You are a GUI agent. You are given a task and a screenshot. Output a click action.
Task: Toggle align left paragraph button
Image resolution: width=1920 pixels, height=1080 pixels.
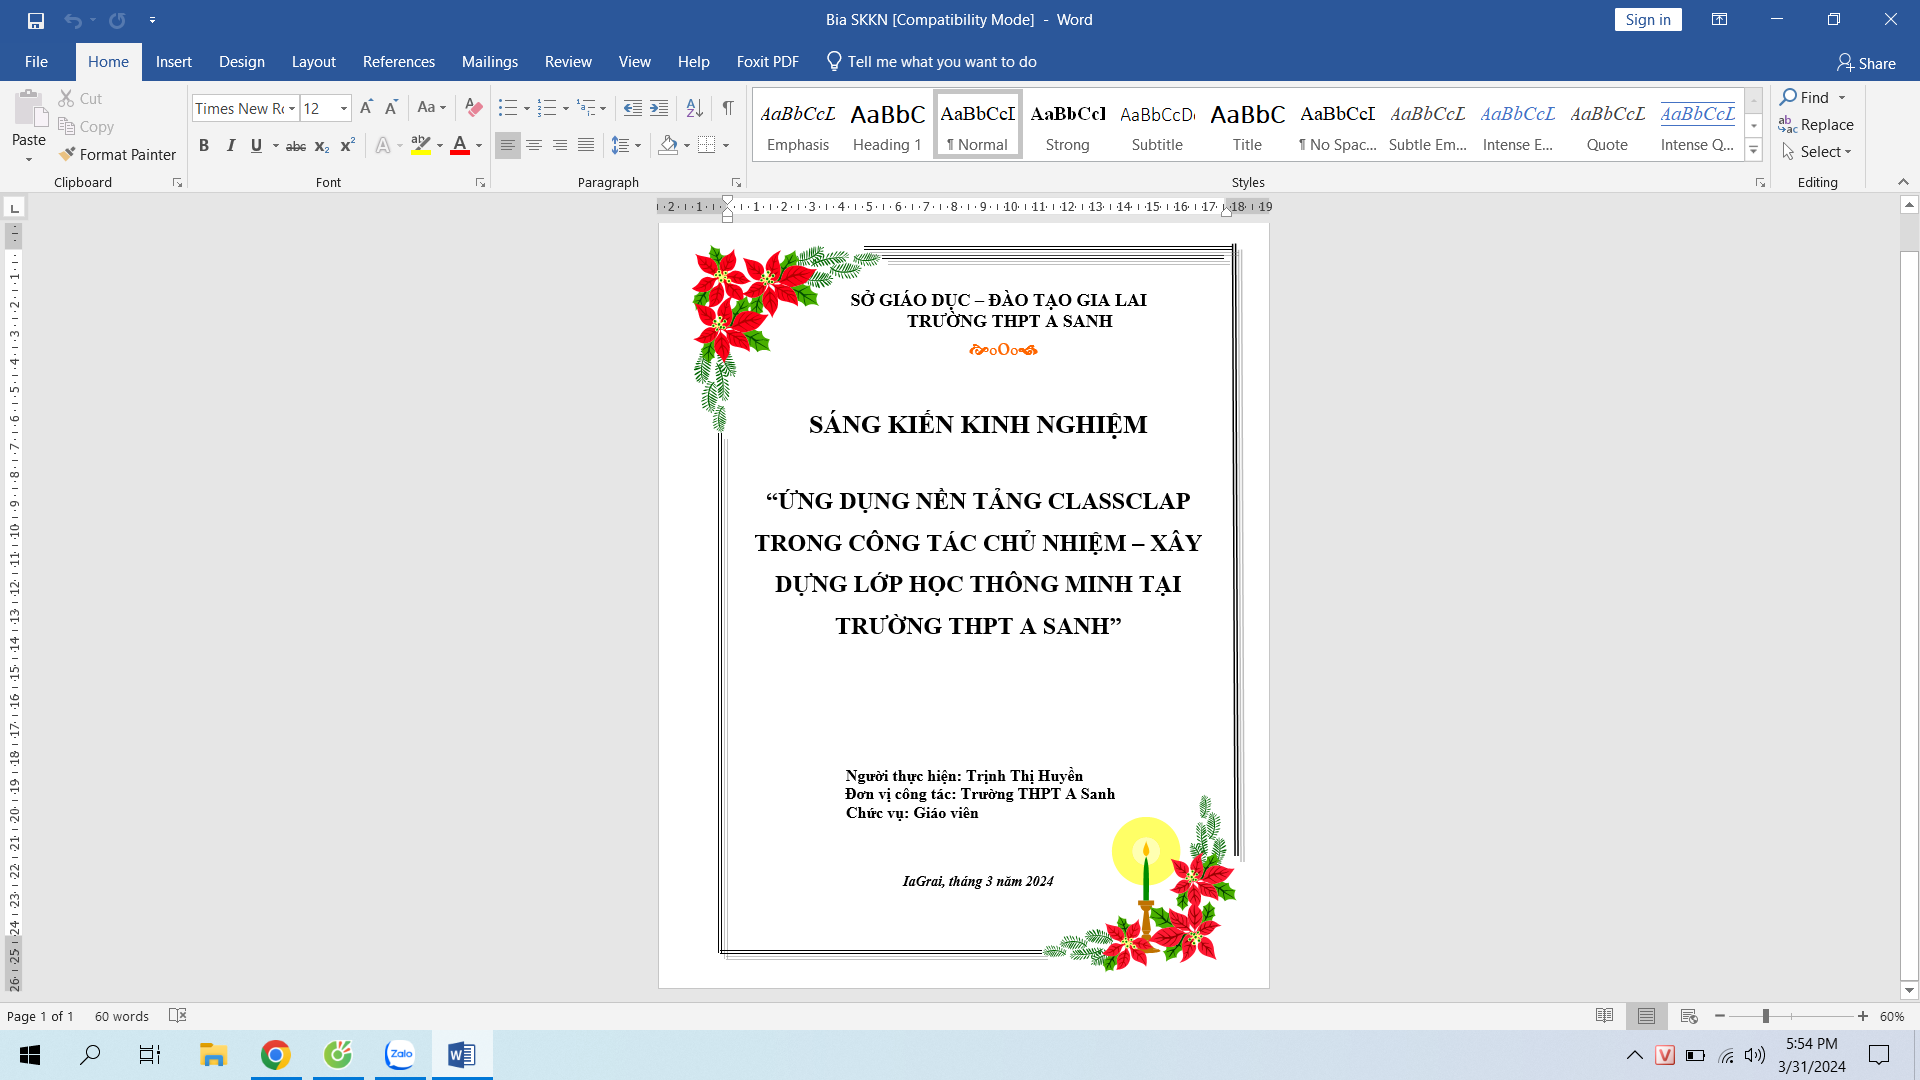508,146
